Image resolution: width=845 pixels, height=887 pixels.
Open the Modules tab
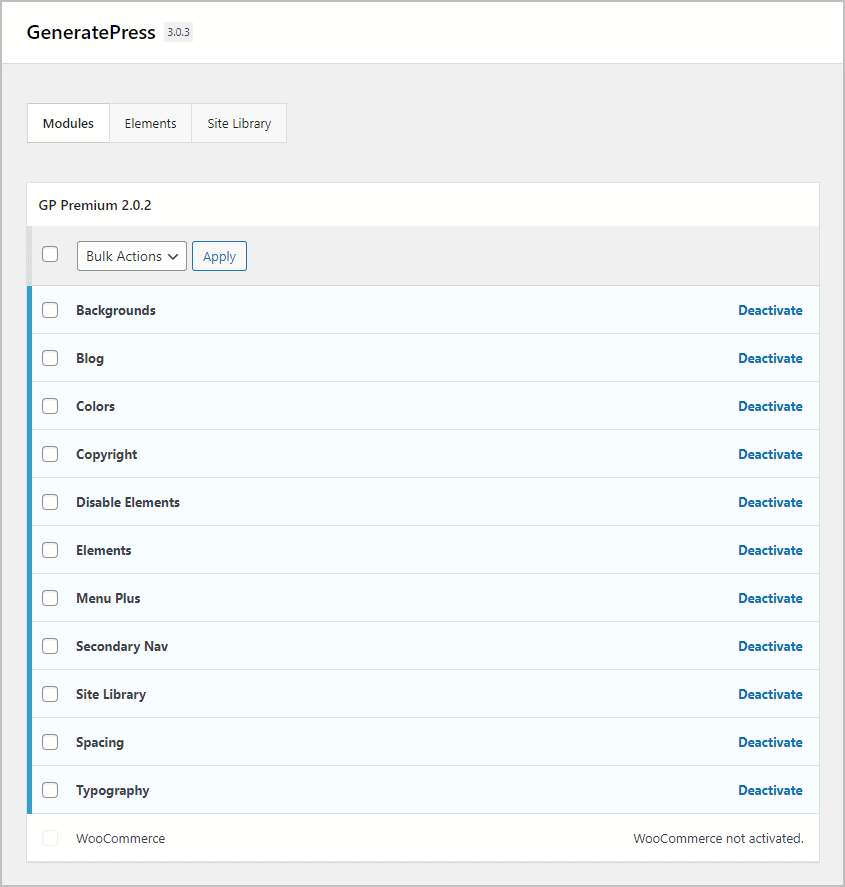coord(68,123)
